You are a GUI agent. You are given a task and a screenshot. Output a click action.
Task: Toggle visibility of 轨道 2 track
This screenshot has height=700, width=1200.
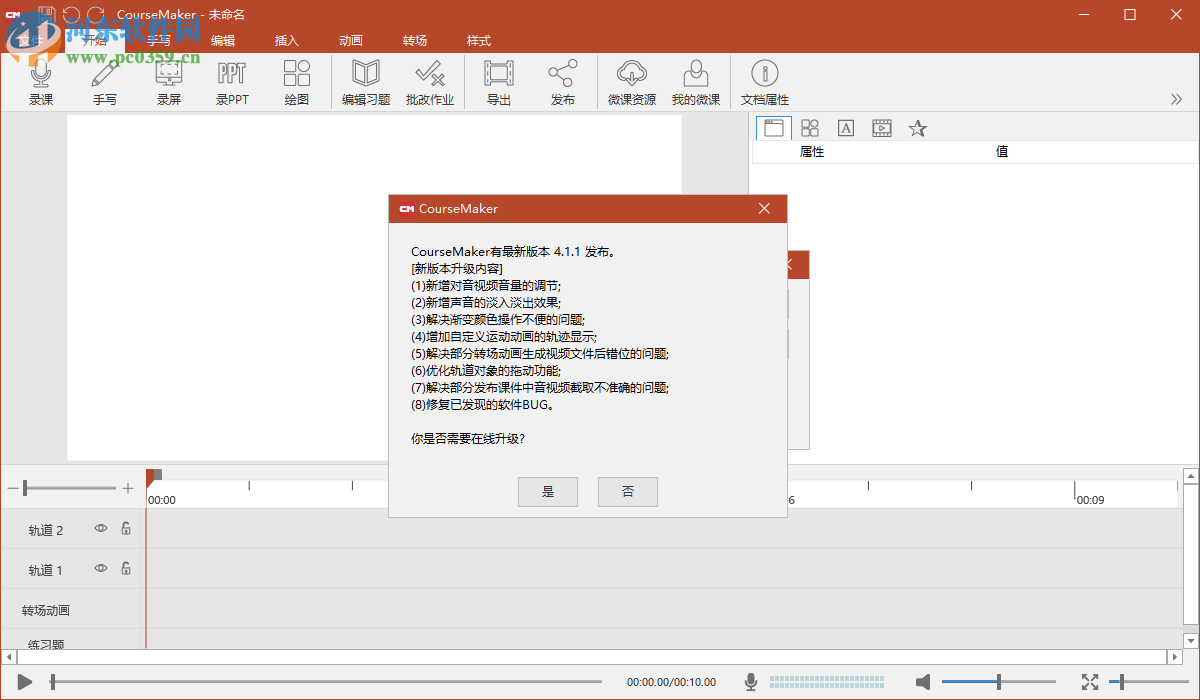pyautogui.click(x=100, y=530)
